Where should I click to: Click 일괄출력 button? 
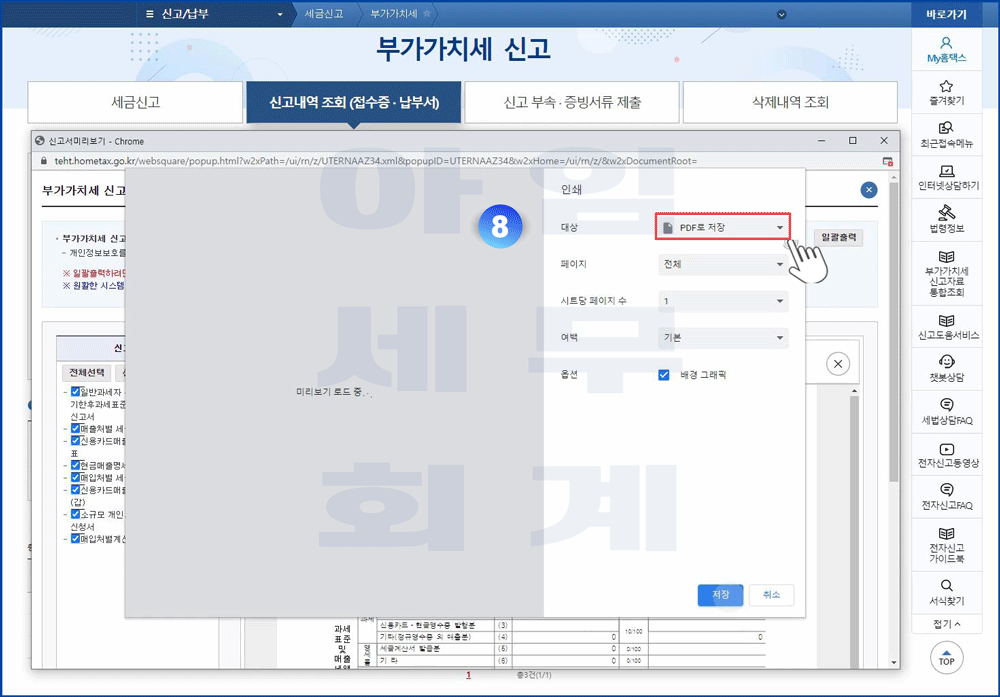pos(838,237)
